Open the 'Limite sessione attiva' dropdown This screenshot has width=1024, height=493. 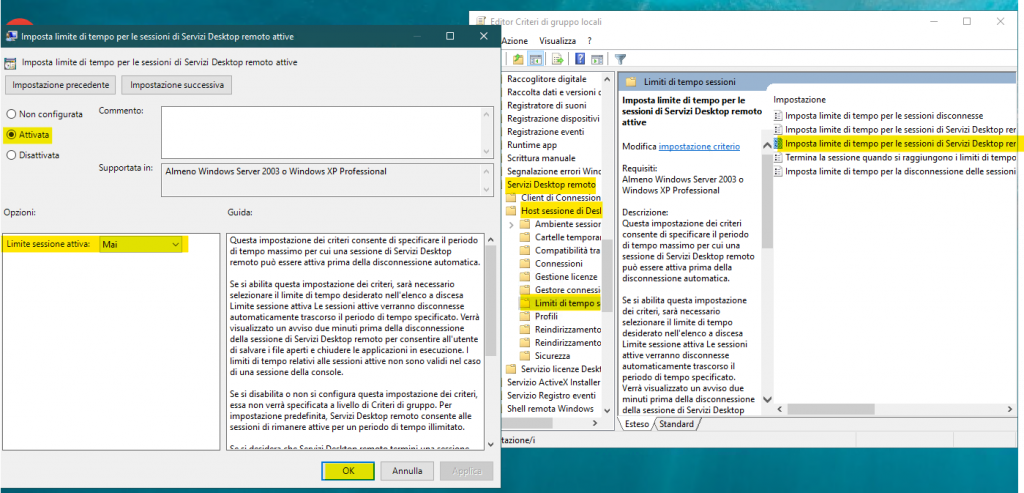(x=176, y=244)
